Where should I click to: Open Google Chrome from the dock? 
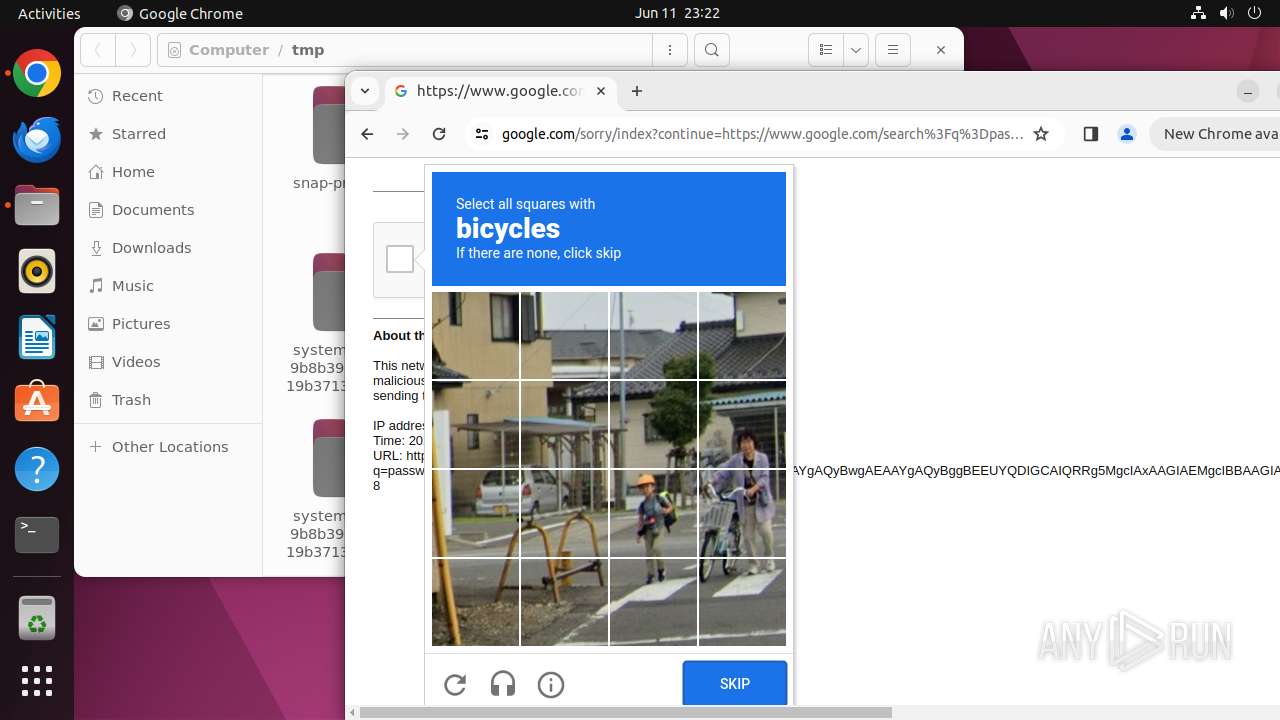[37, 73]
